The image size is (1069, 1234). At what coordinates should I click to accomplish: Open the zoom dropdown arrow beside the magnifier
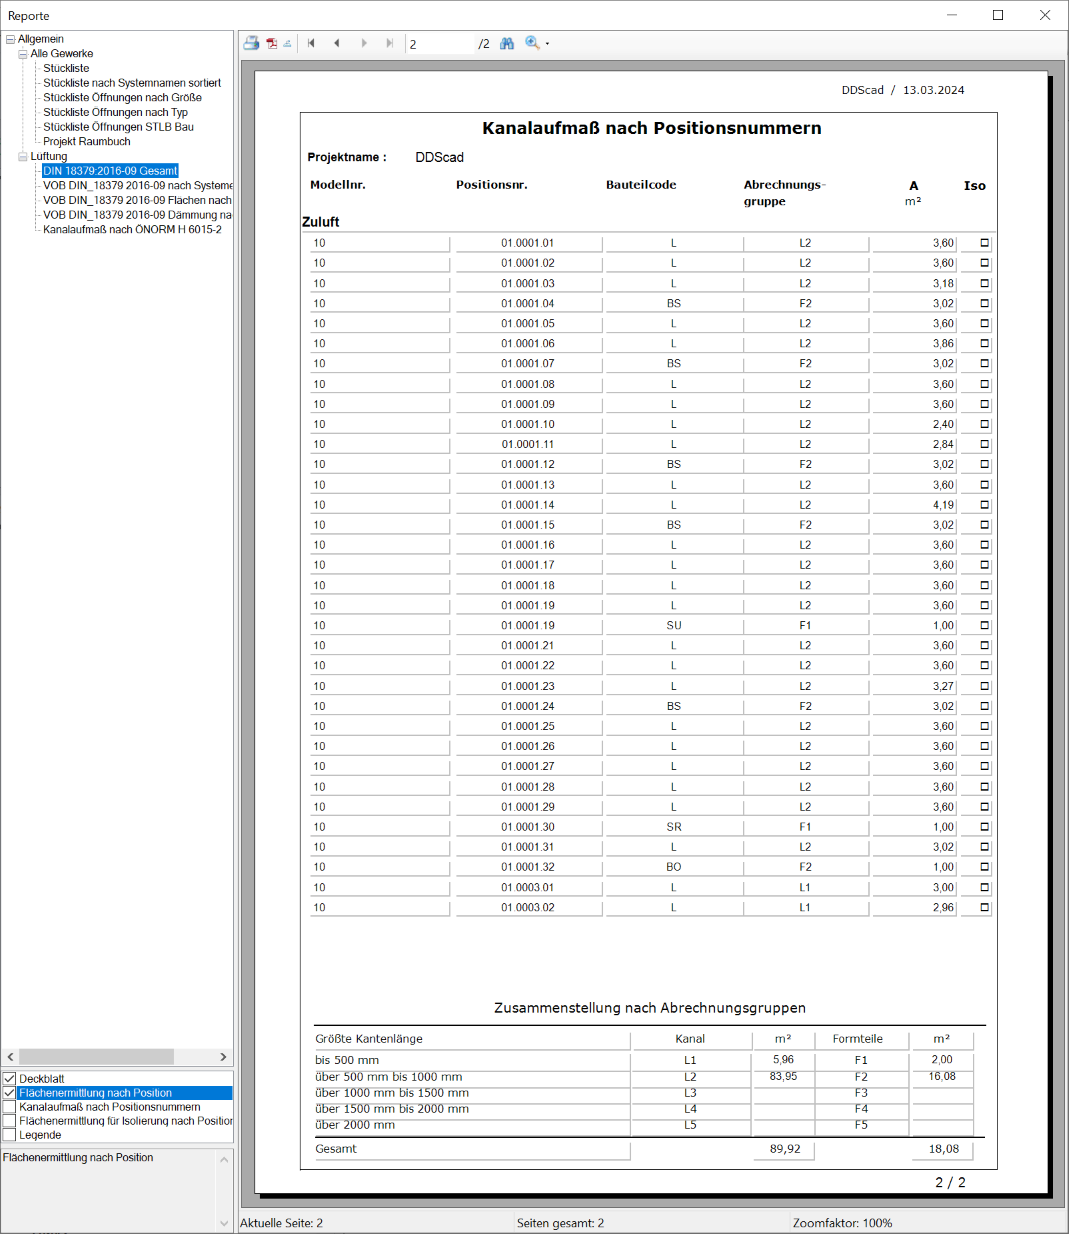pos(547,44)
